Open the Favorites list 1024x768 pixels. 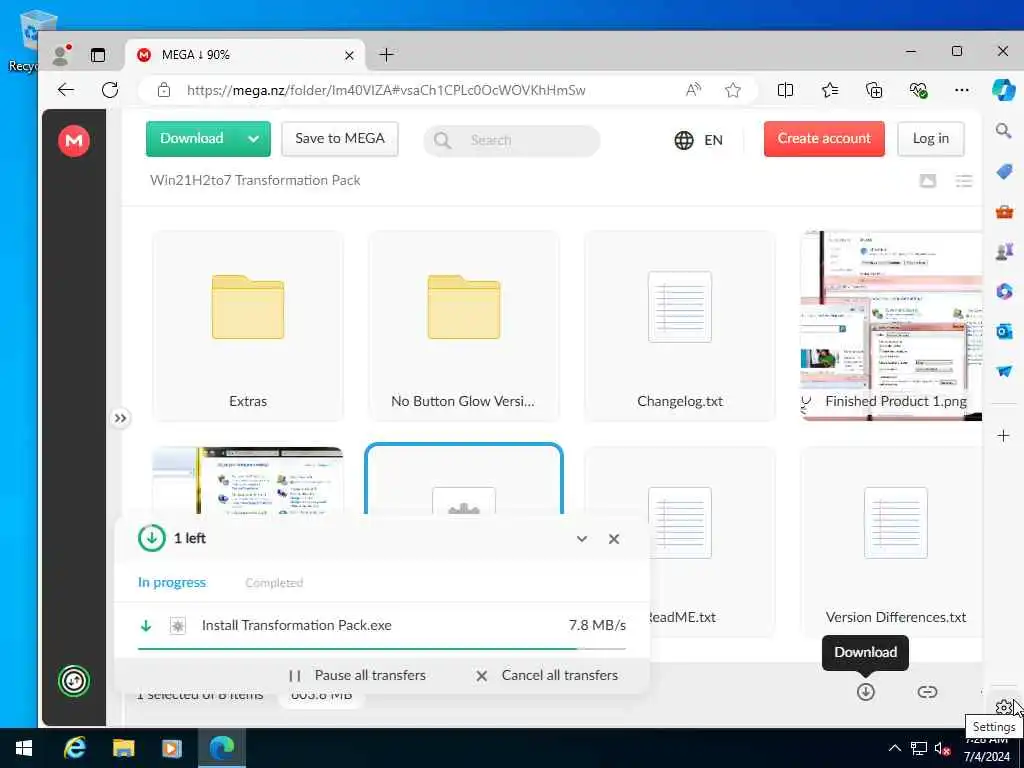(x=830, y=90)
